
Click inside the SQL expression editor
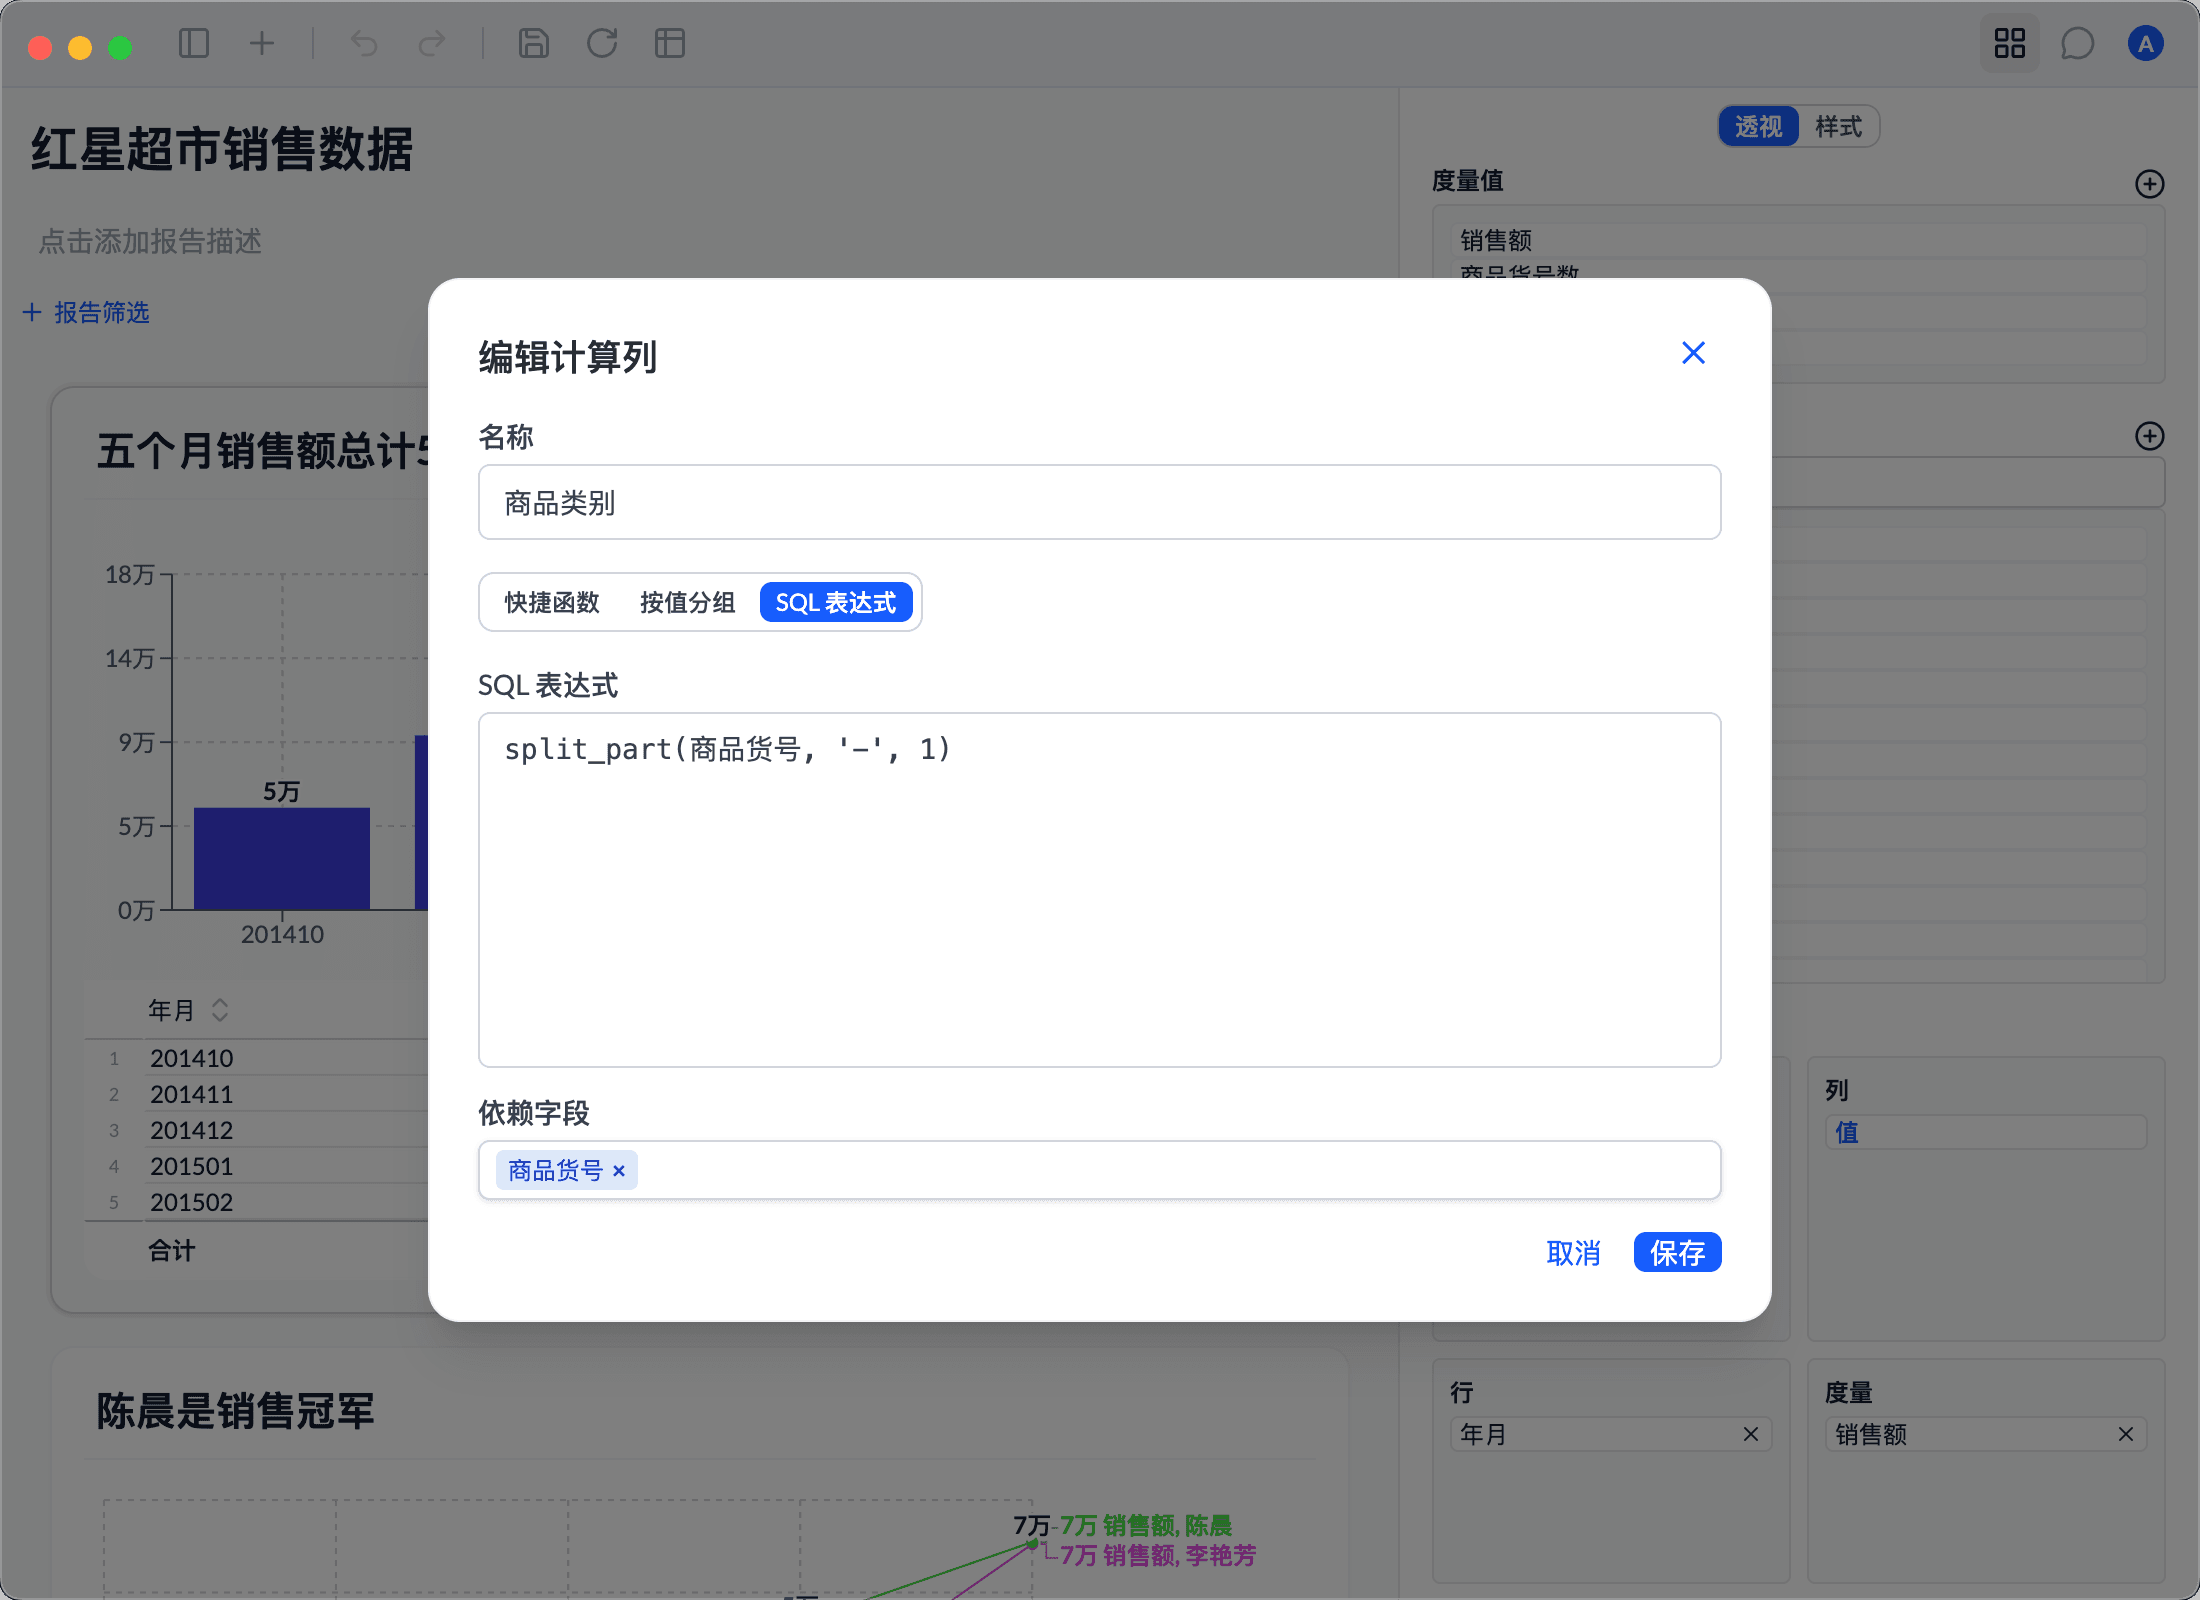[x=1099, y=890]
